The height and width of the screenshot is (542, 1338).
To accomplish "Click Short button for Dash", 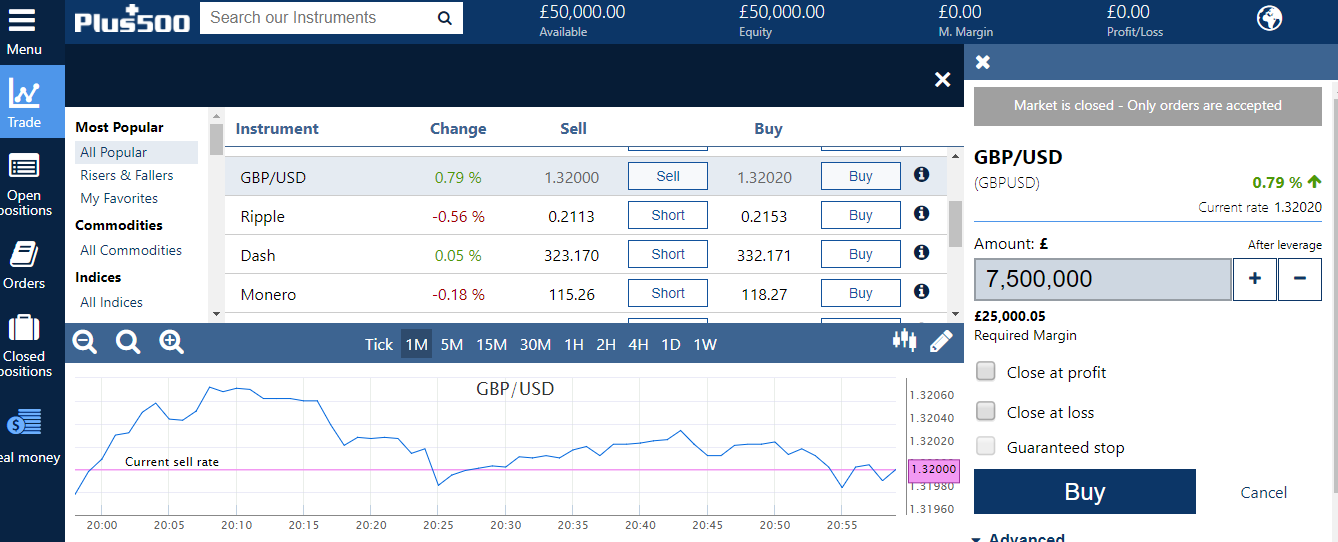I will (668, 254).
